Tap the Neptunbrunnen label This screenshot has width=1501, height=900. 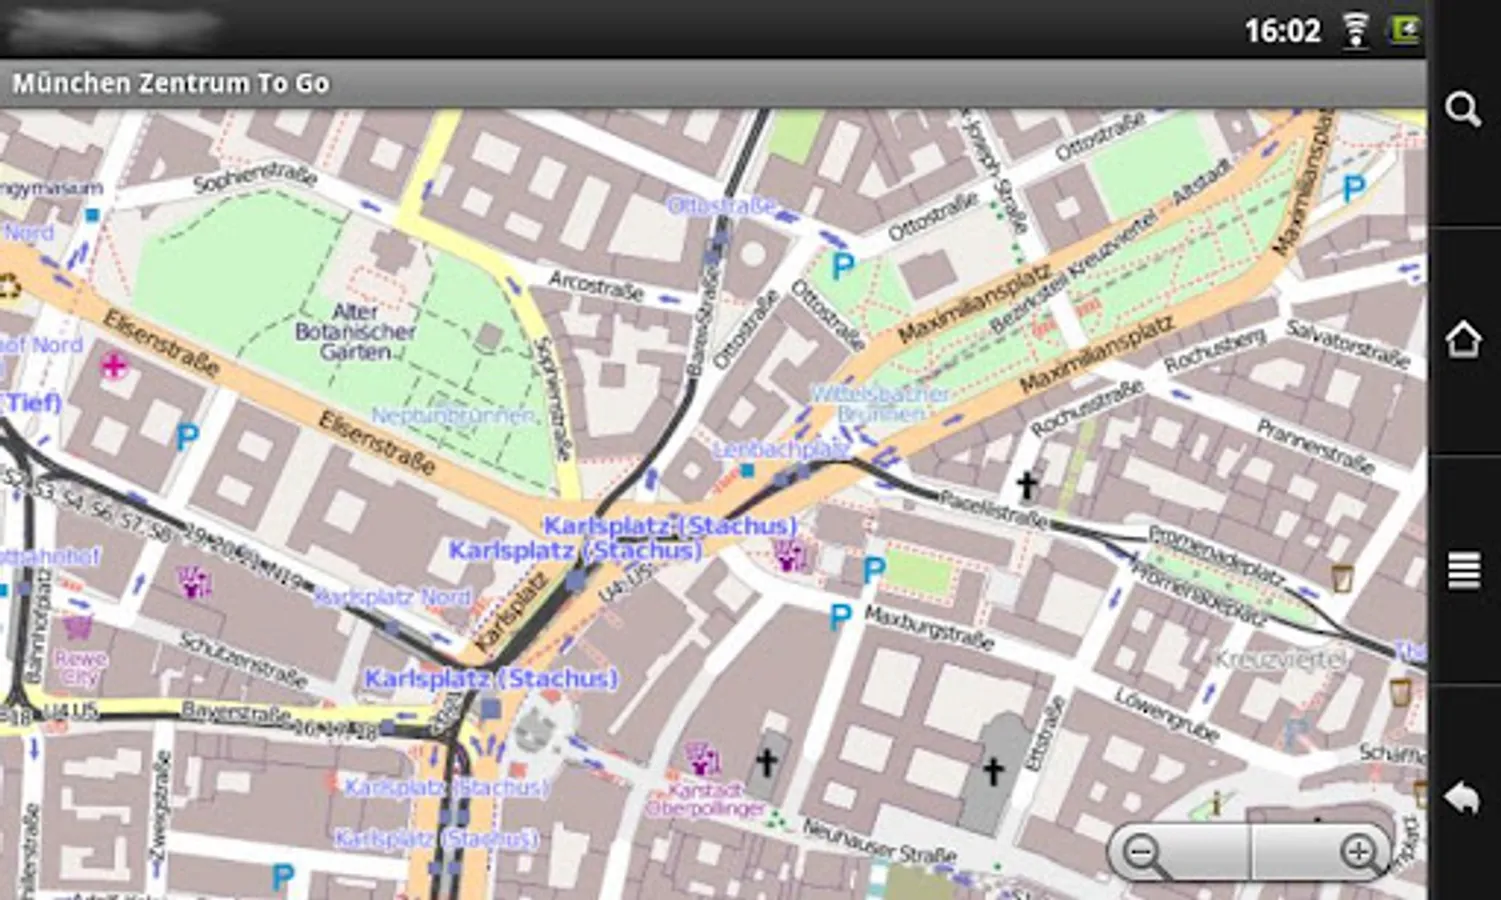453,415
